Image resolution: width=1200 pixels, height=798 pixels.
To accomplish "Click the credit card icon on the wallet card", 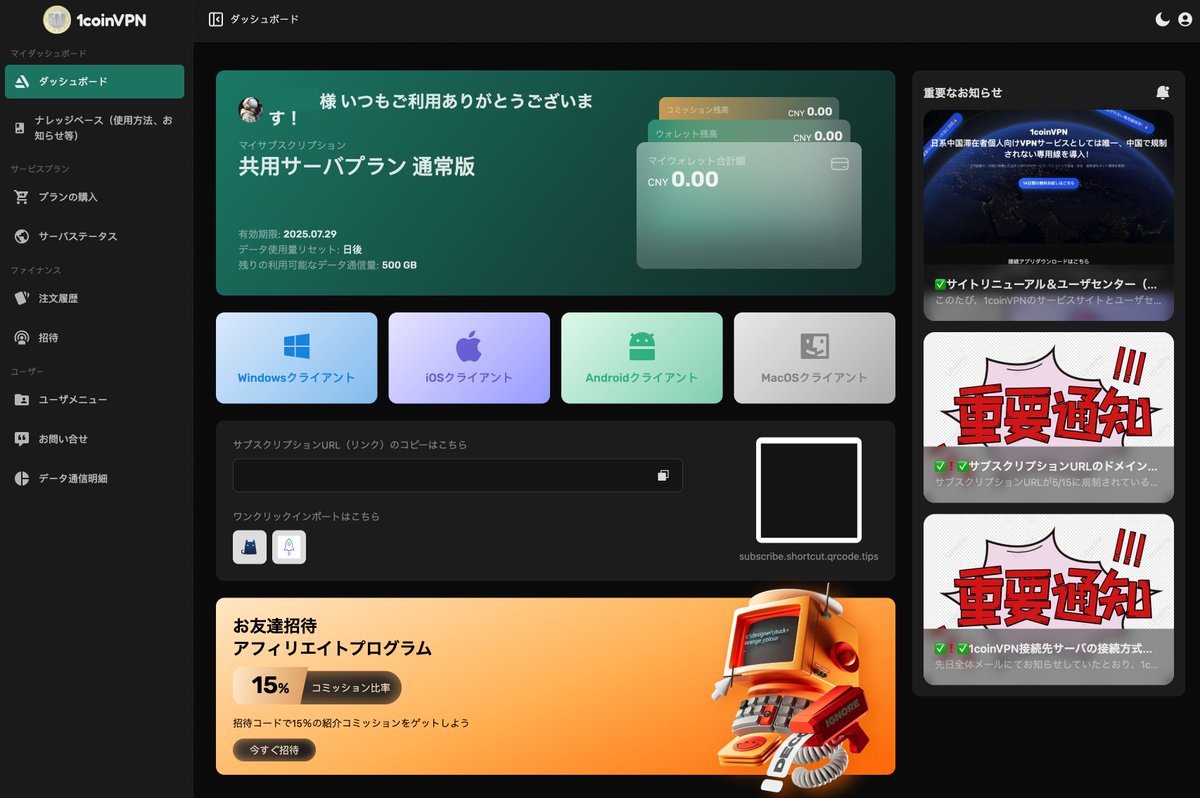I will click(x=840, y=164).
